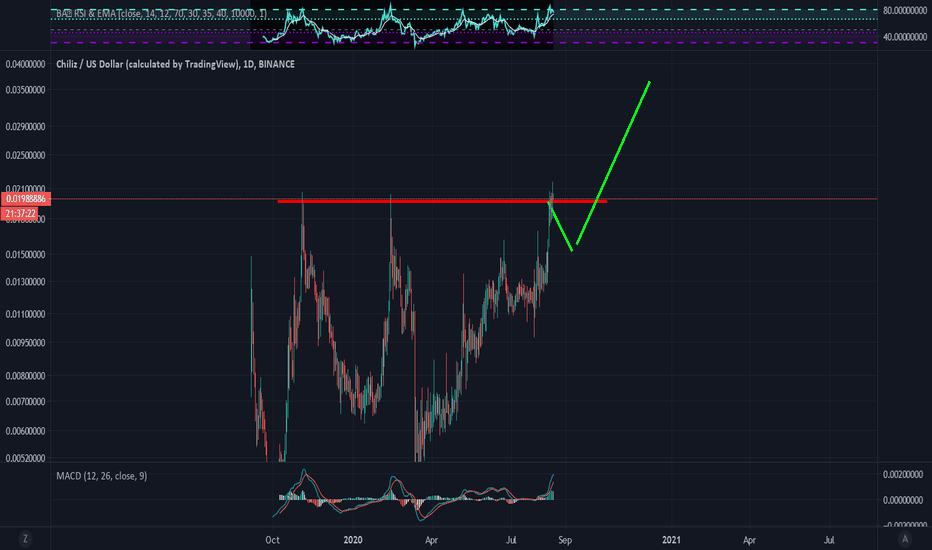This screenshot has width=932, height=550.
Task: Click the 0.00600000 price axis label
Action: 26,431
